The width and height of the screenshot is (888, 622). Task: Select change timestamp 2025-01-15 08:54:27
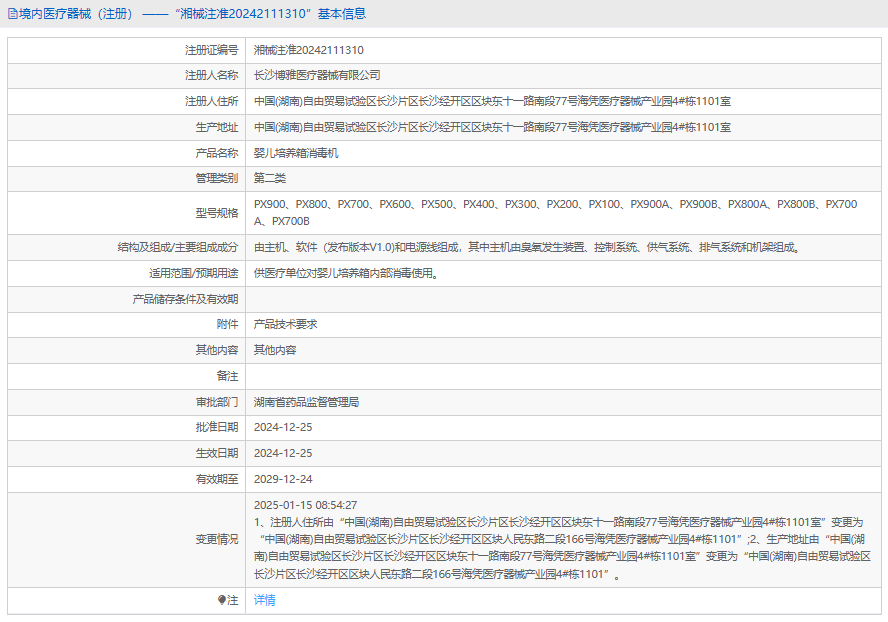[305, 505]
